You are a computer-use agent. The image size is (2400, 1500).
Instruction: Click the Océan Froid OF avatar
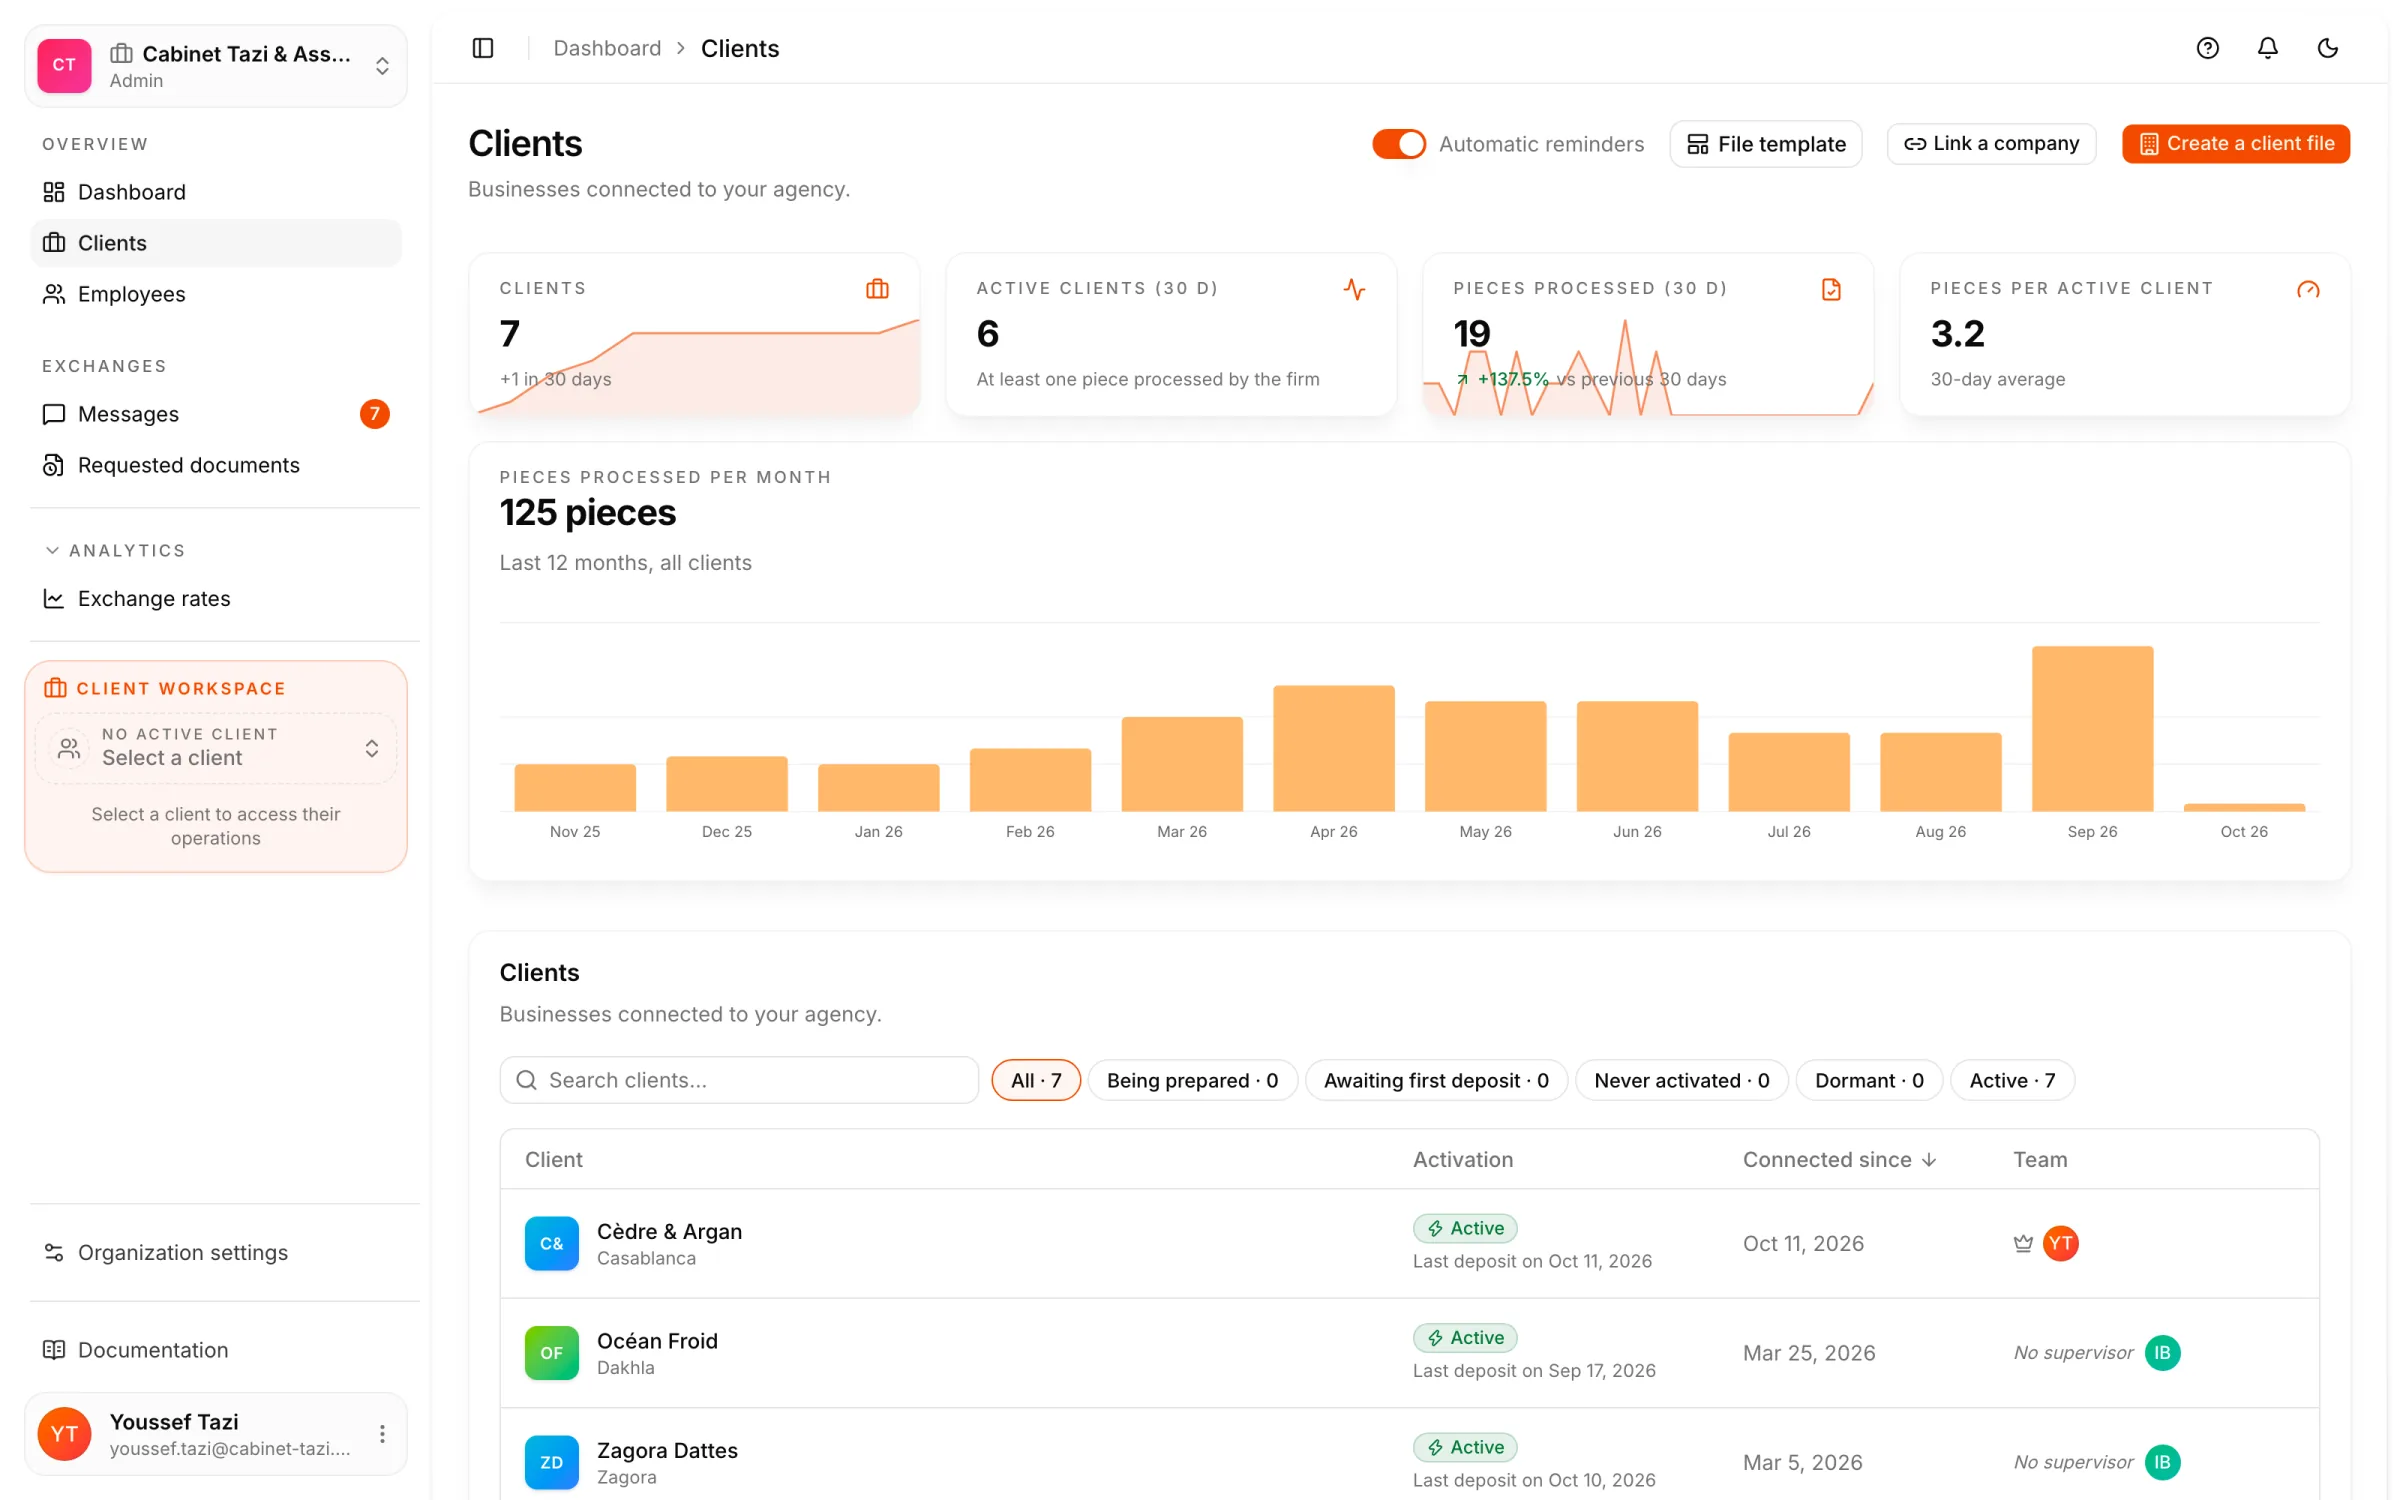tap(552, 1353)
